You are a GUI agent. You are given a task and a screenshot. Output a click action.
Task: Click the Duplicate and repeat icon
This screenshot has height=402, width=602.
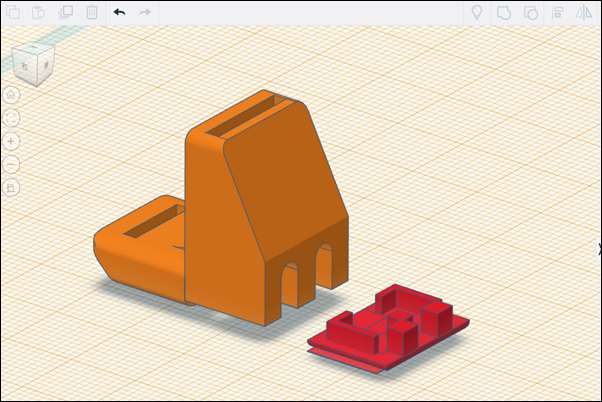tap(65, 12)
